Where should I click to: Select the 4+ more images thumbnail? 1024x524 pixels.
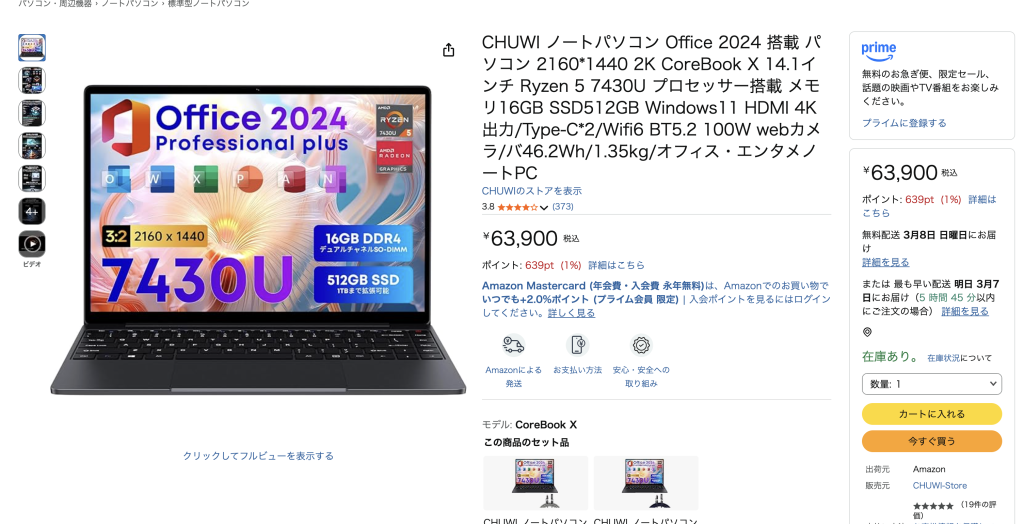[32, 211]
